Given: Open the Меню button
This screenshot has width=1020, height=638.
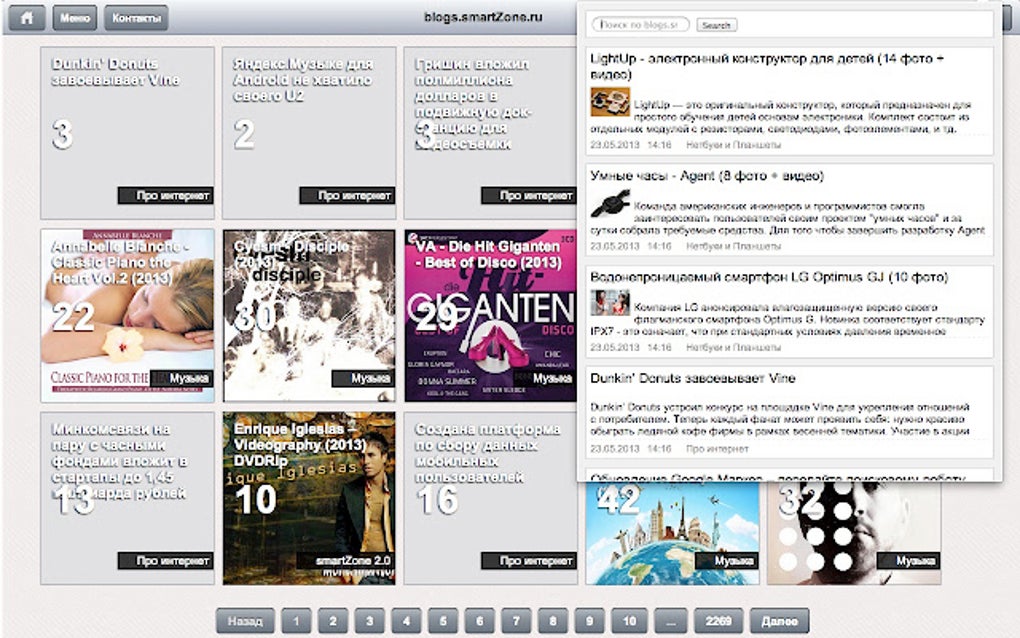Looking at the screenshot, I should (x=75, y=18).
